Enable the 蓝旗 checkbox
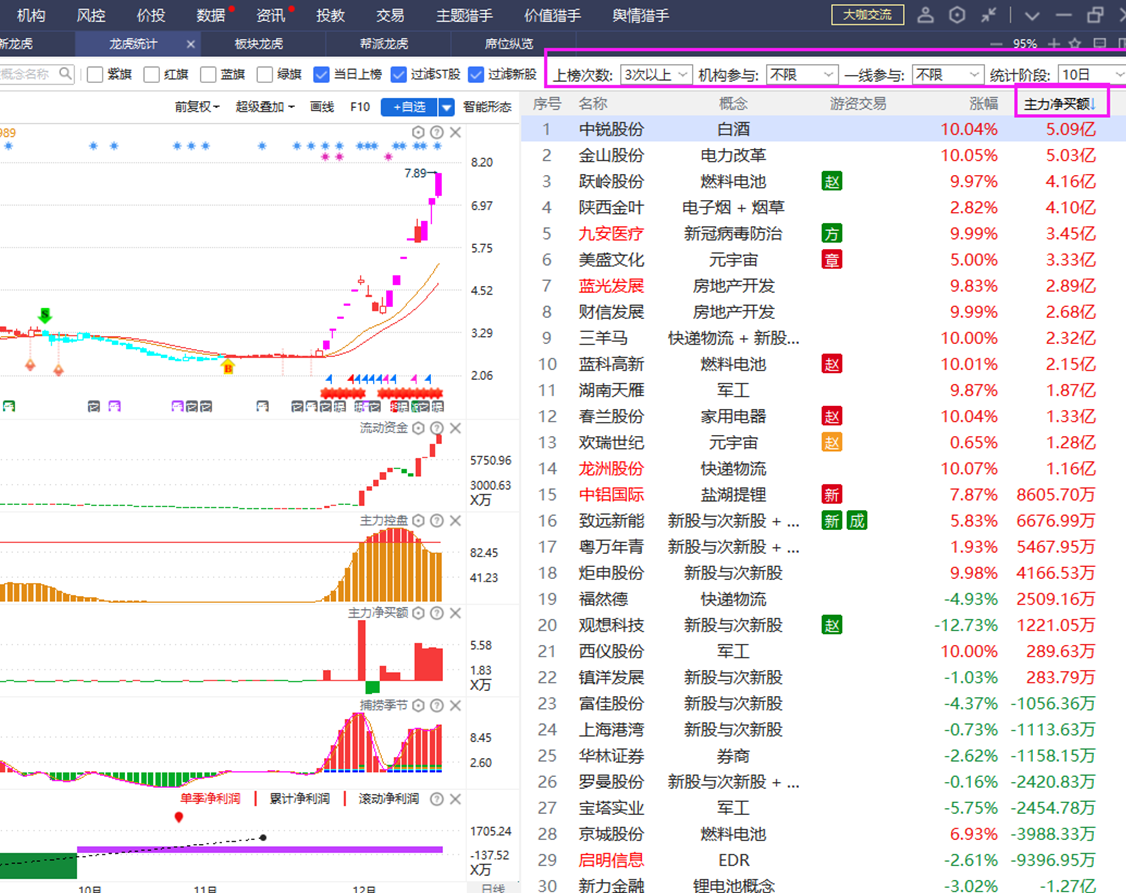 tap(208, 74)
